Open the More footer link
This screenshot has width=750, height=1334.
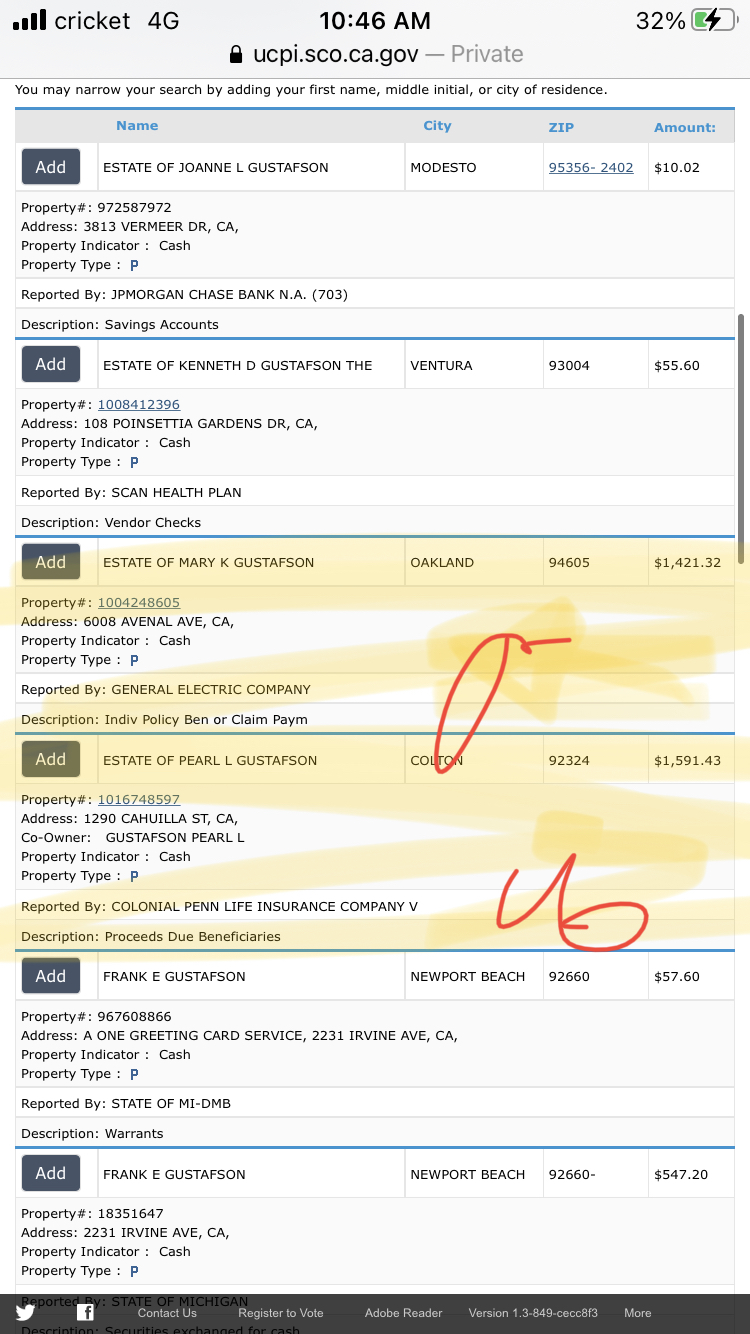coord(638,1313)
